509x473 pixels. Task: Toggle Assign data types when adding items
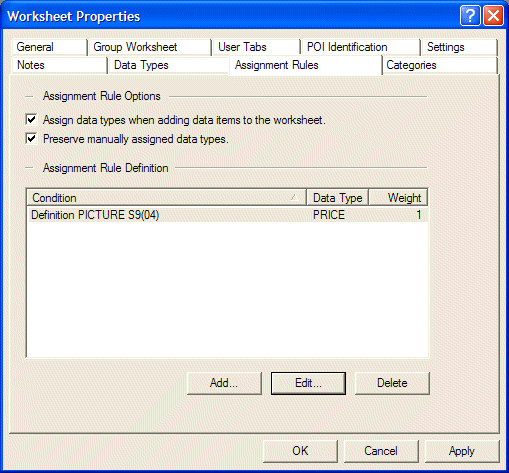[31, 120]
